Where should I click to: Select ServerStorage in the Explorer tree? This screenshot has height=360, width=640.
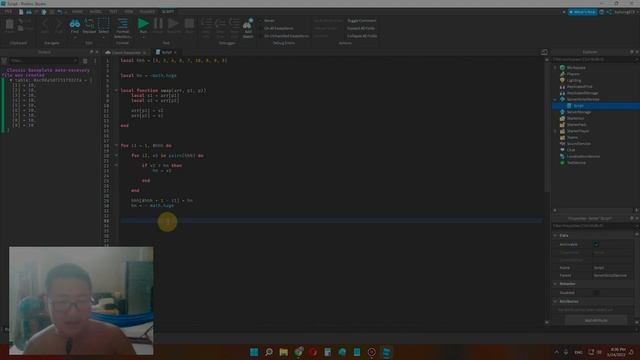click(578, 112)
